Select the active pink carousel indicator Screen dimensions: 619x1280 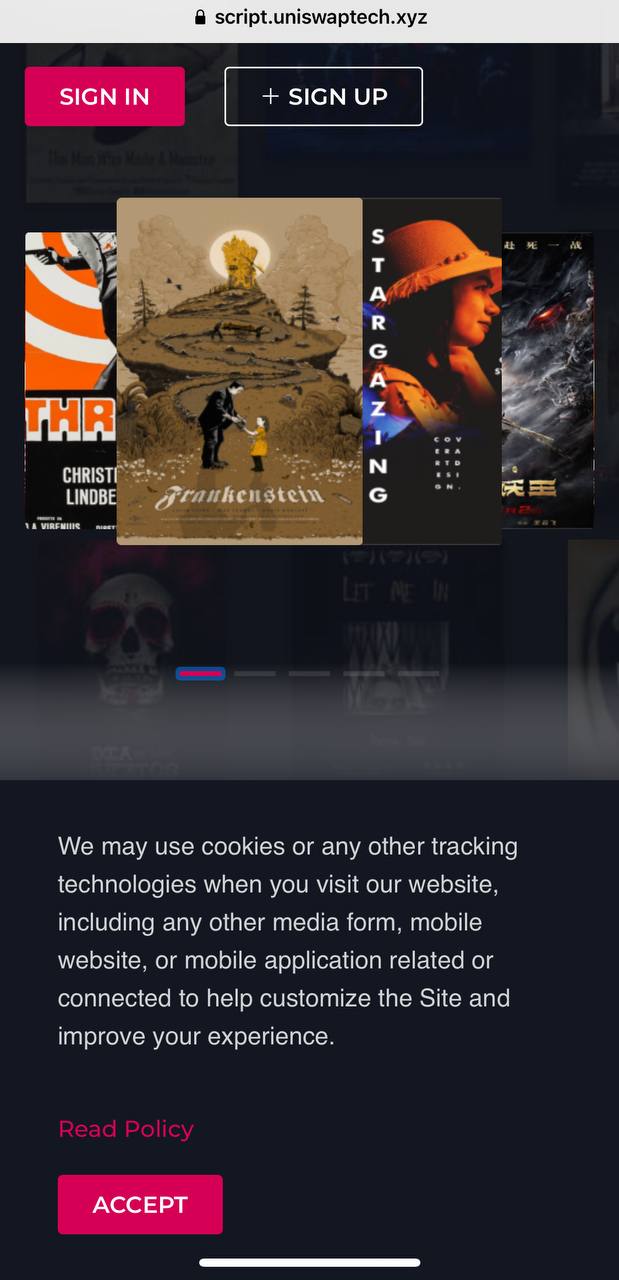pos(200,674)
